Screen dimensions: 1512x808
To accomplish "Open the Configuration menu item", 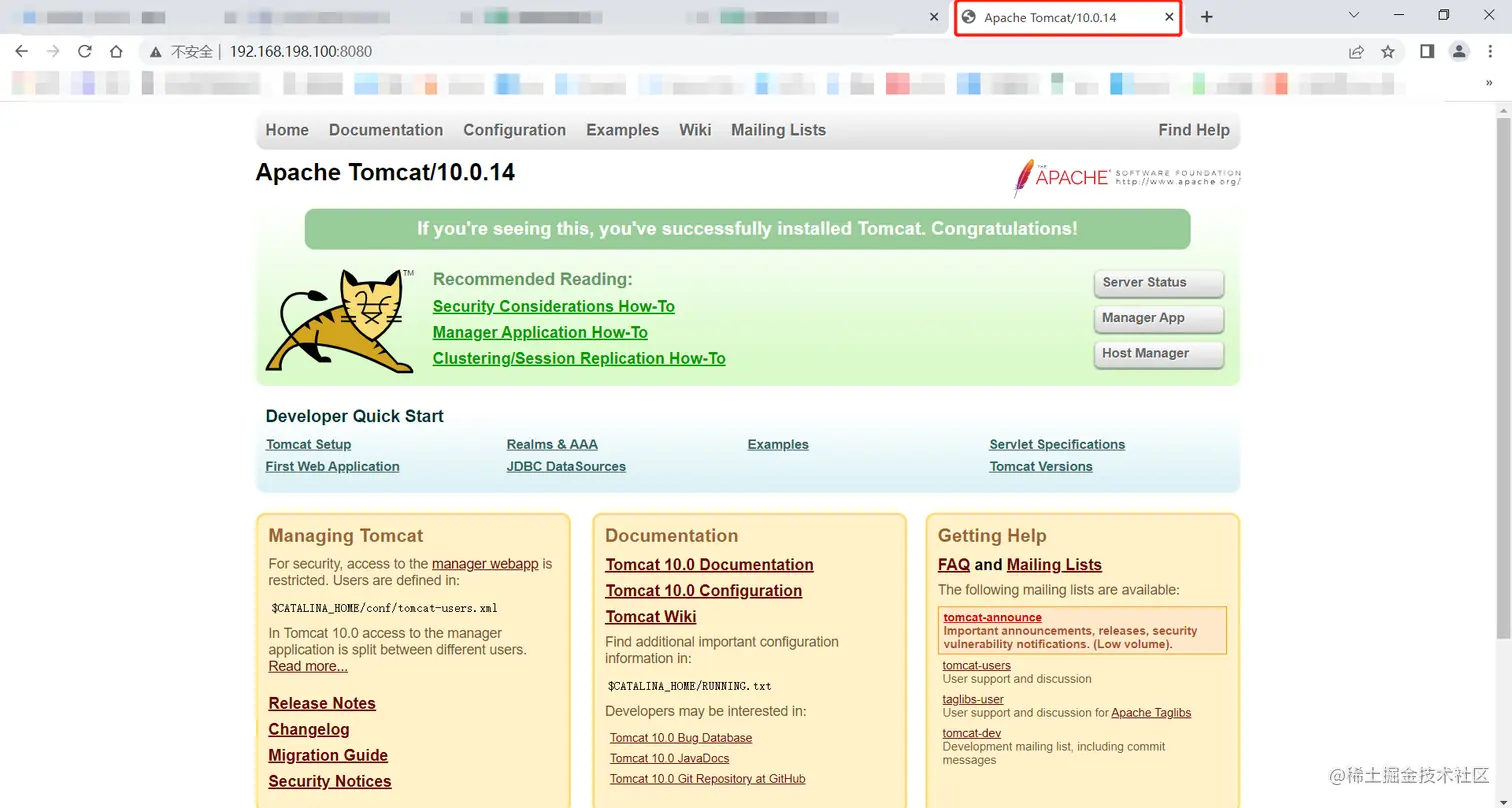I will (515, 130).
